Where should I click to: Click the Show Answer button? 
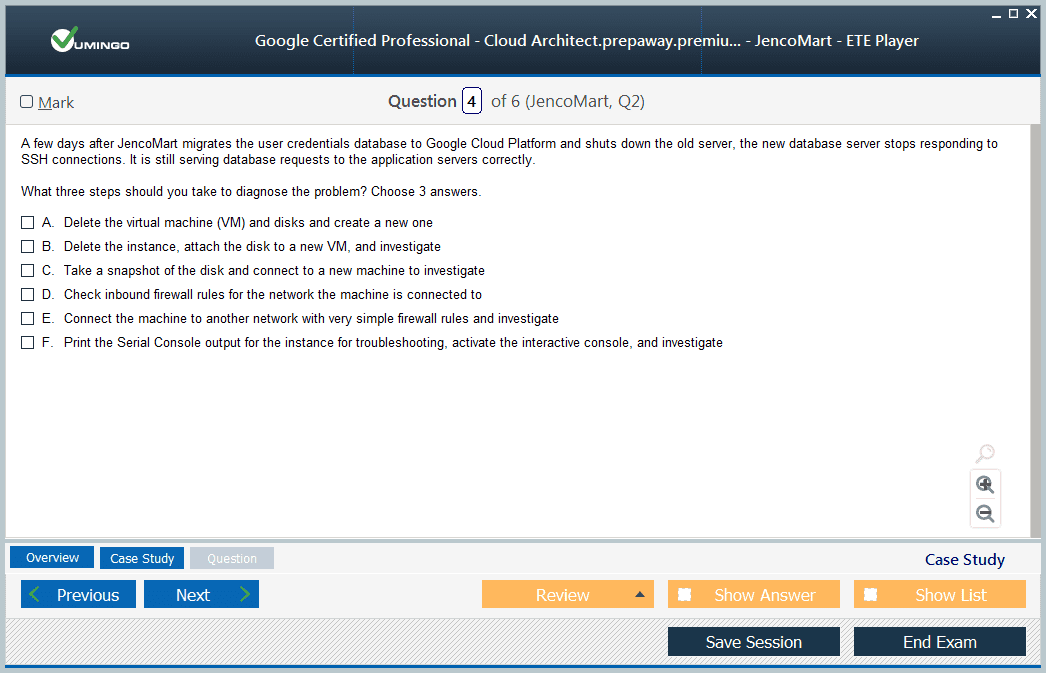point(754,594)
